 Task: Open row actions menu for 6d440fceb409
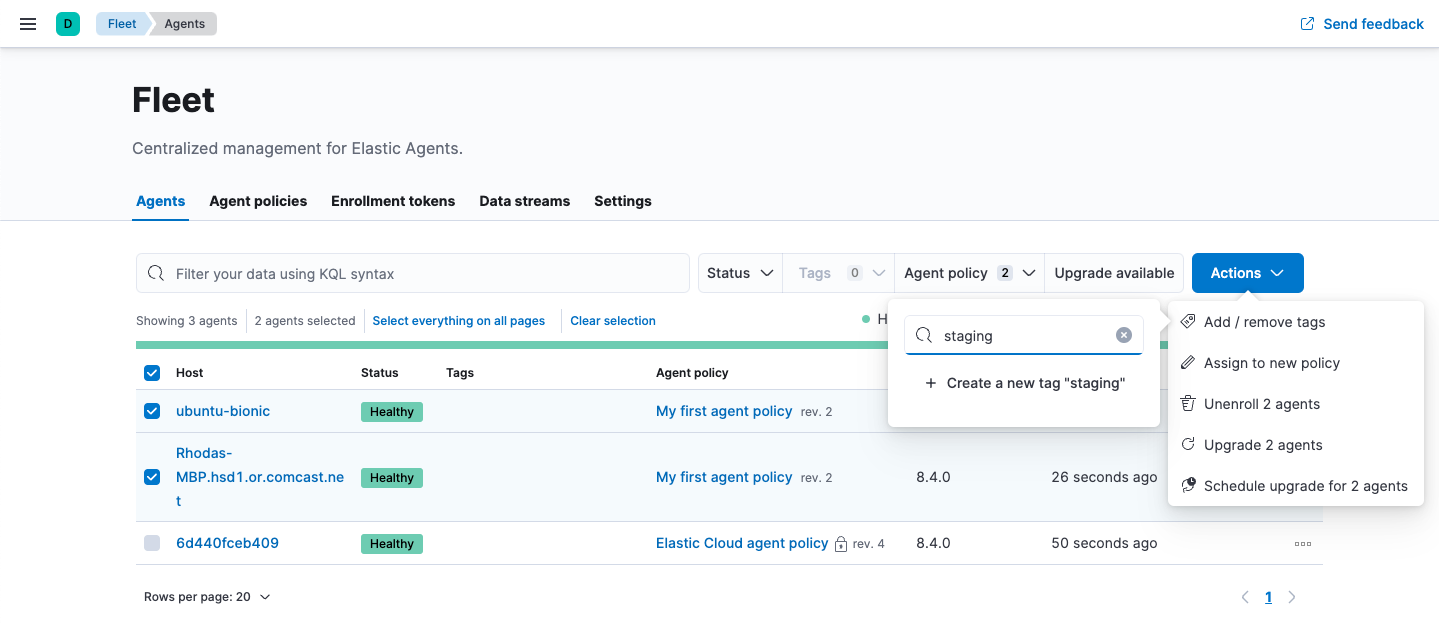click(1302, 544)
